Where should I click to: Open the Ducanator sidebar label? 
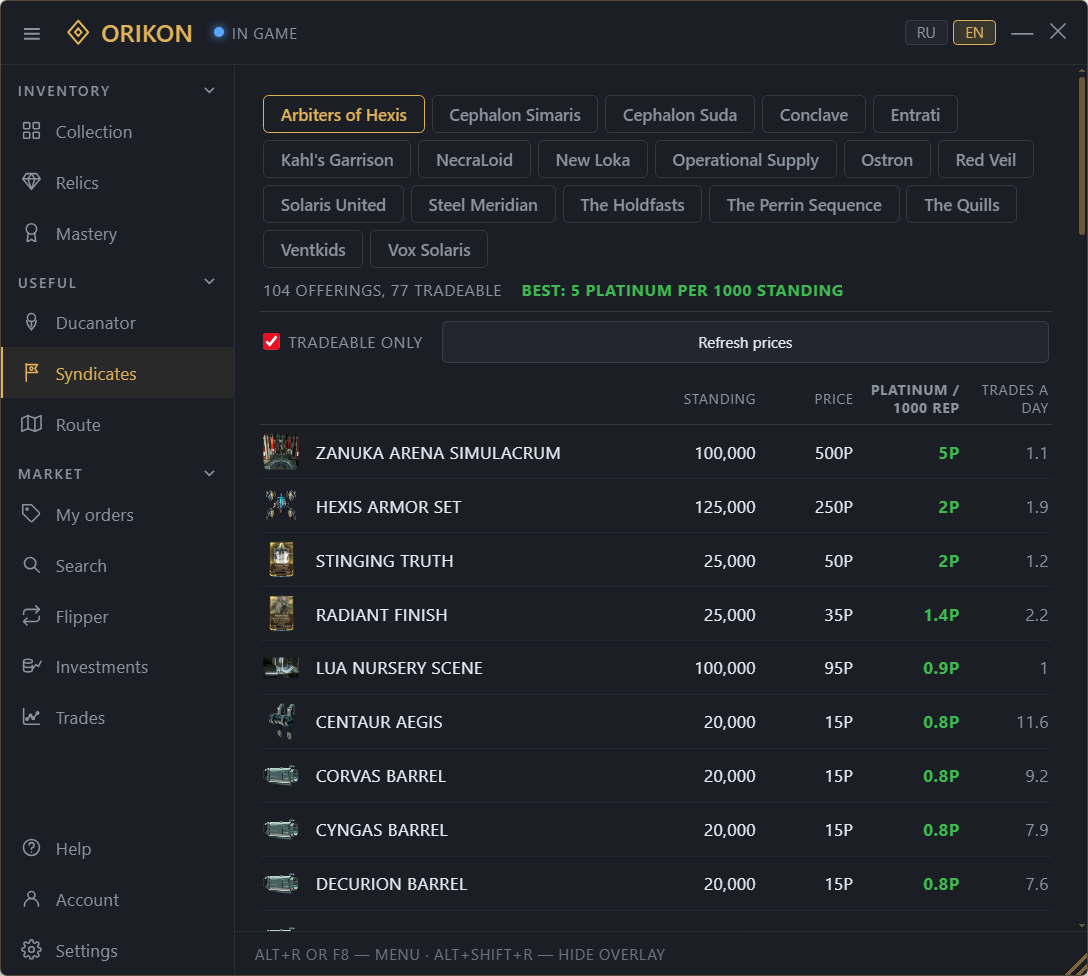pos(96,323)
